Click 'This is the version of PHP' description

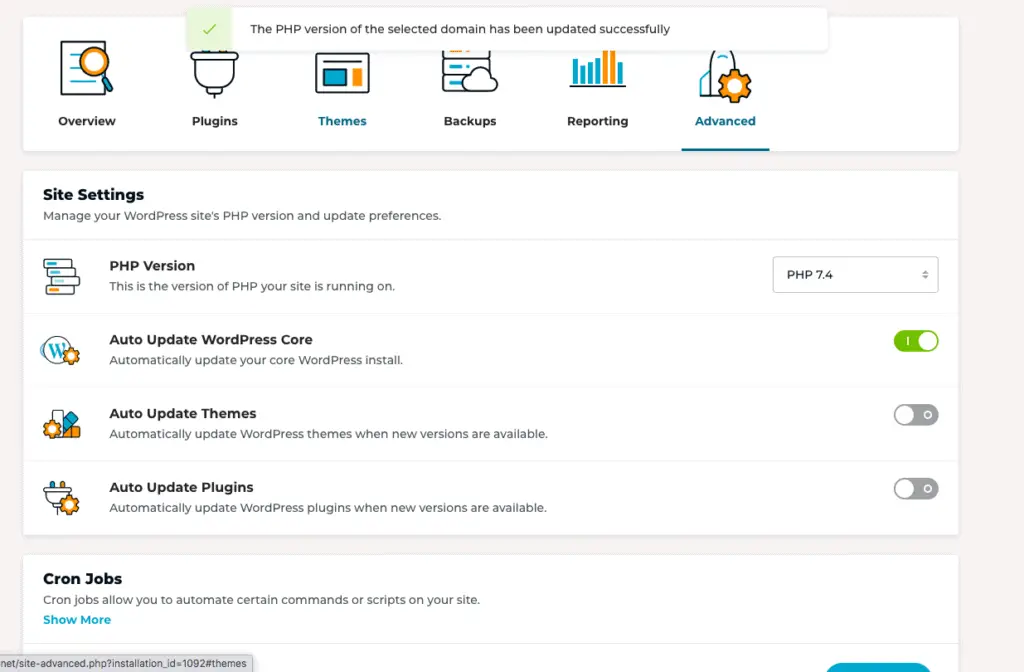pyautogui.click(x=252, y=286)
